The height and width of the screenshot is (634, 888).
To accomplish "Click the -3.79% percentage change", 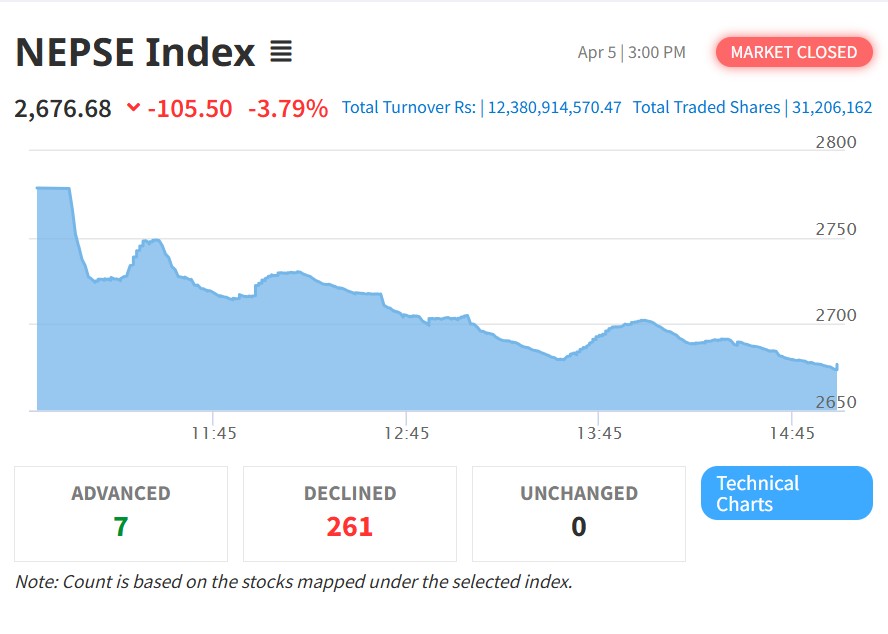I will (x=288, y=108).
